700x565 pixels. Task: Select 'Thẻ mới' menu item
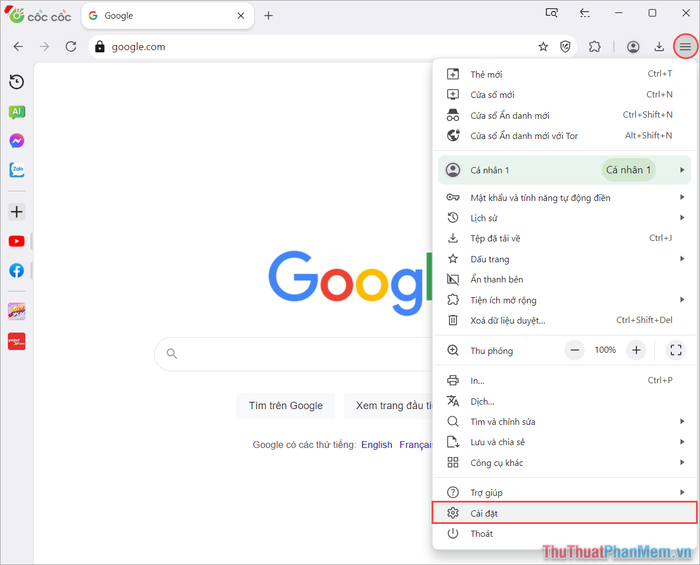pyautogui.click(x=564, y=74)
